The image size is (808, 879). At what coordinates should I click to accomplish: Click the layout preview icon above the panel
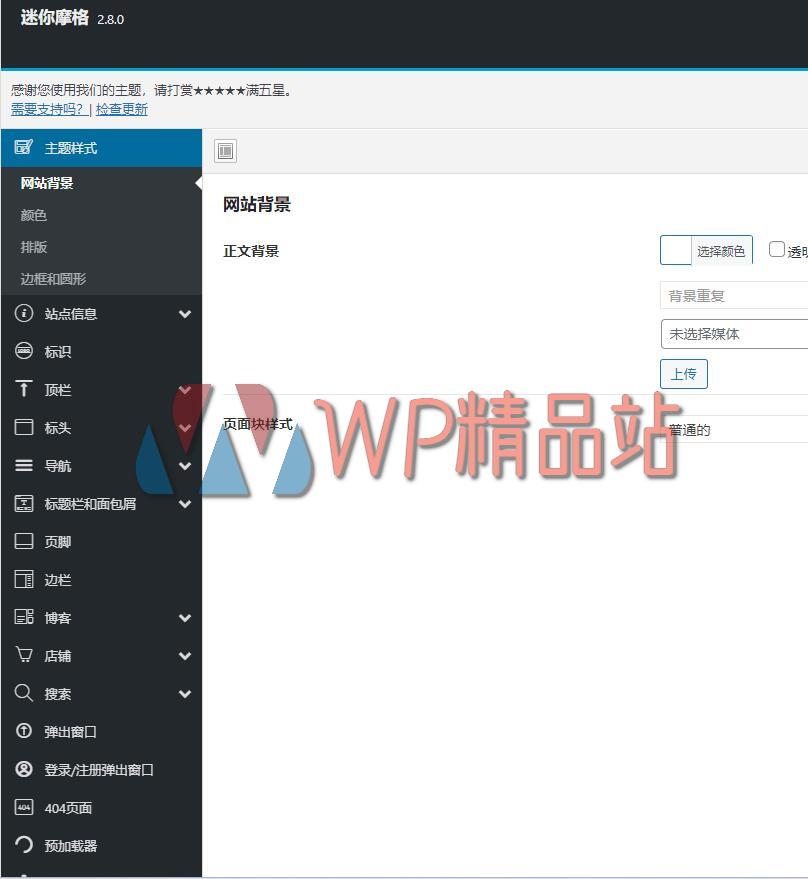(x=225, y=150)
